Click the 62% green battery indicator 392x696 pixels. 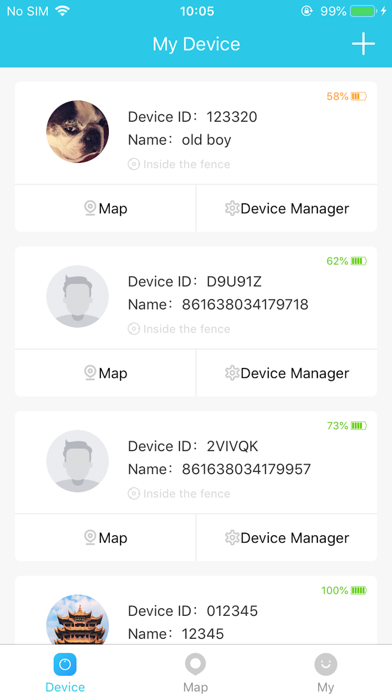pyautogui.click(x=346, y=261)
